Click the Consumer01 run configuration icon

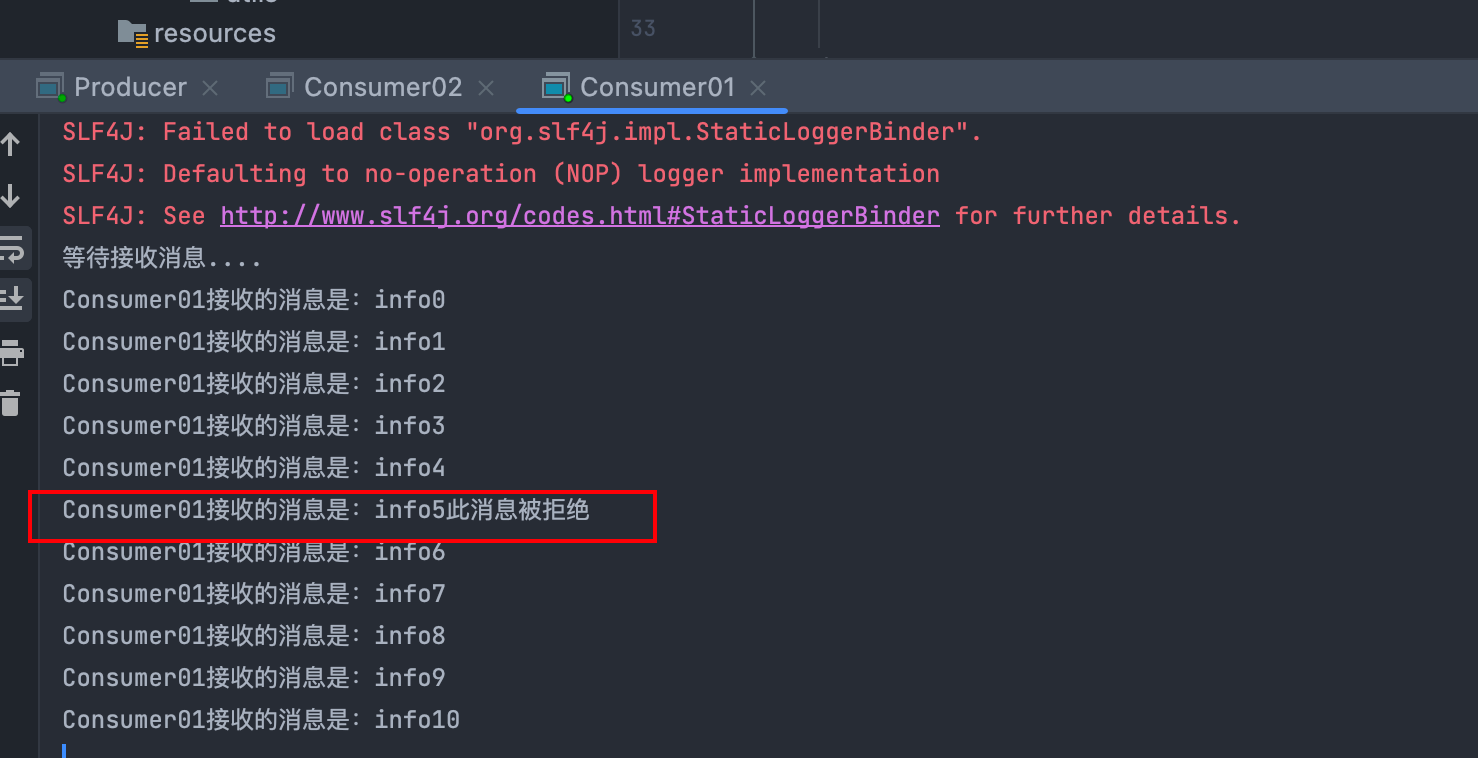(556, 88)
